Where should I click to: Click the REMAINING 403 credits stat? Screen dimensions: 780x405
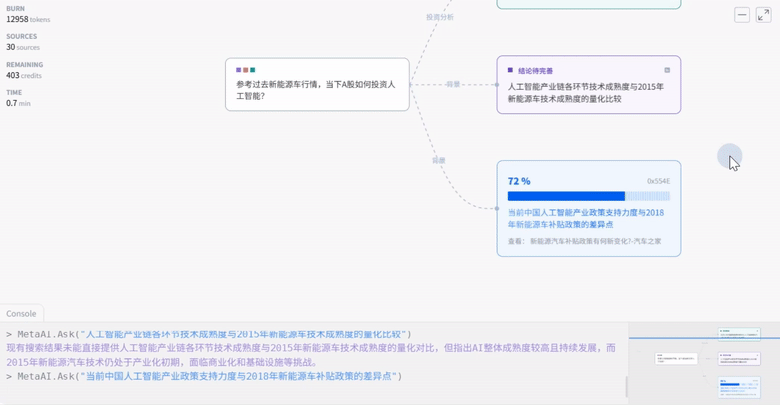tap(24, 71)
